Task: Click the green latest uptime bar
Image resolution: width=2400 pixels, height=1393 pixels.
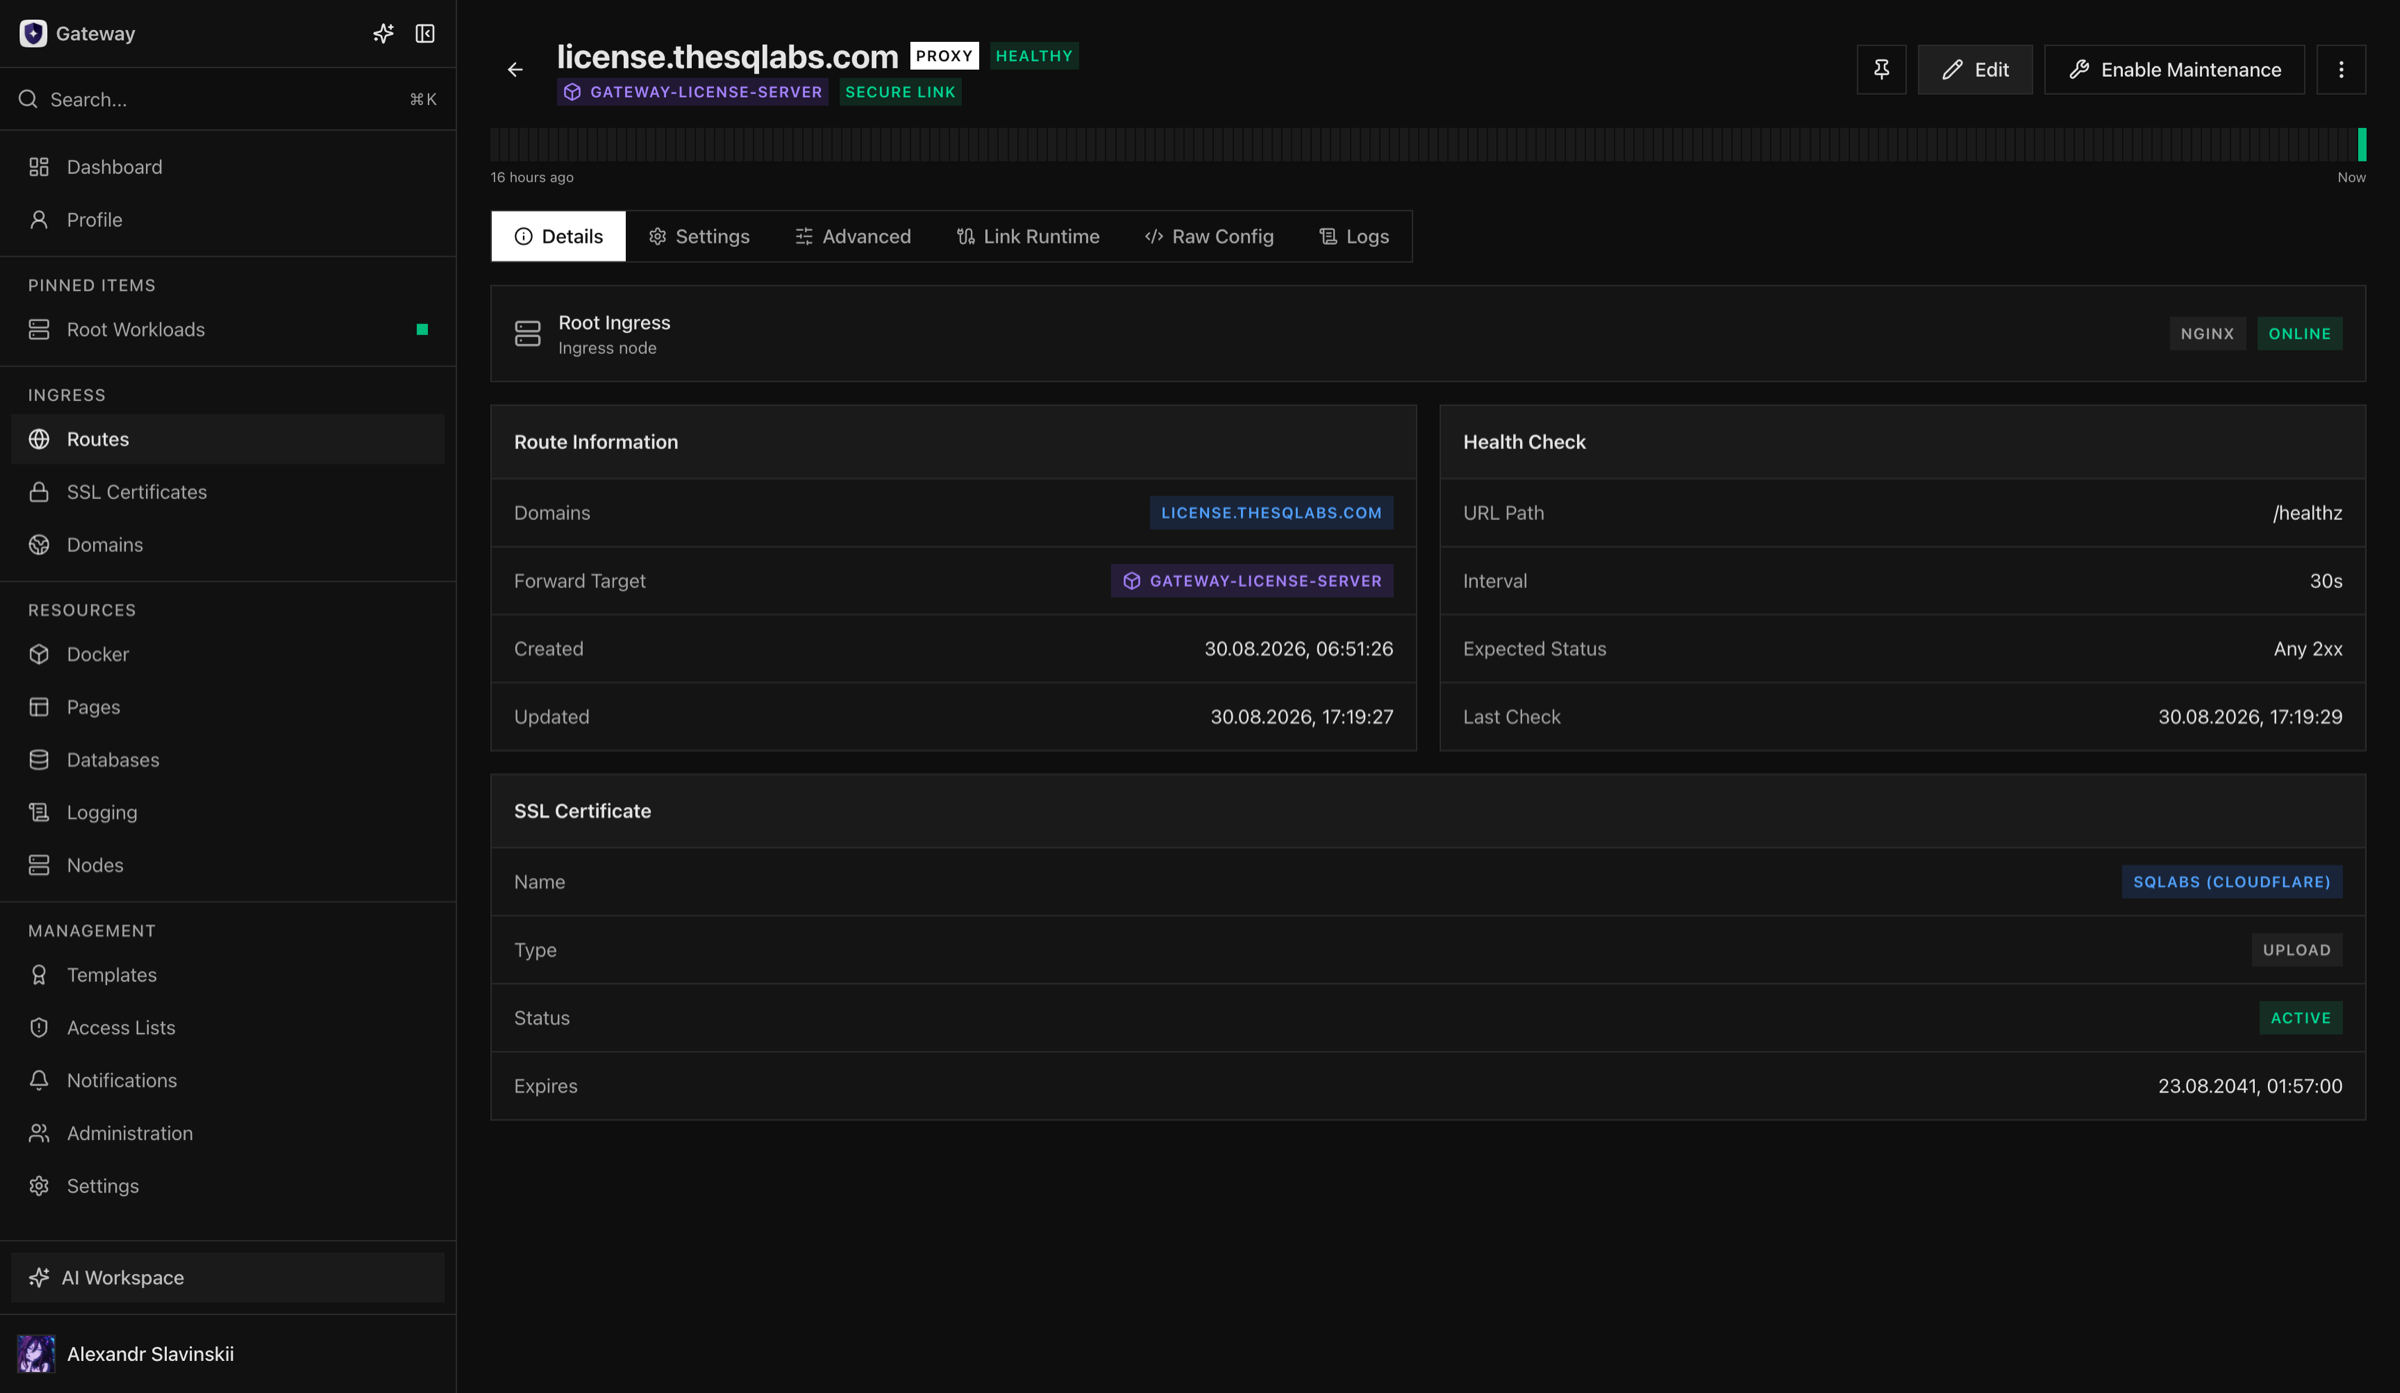Action: pos(2362,144)
